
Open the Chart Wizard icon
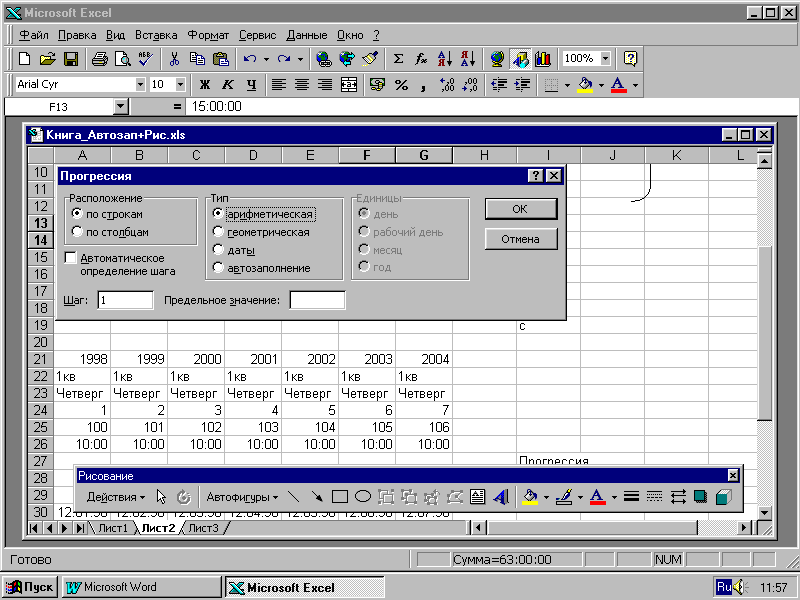coord(543,59)
